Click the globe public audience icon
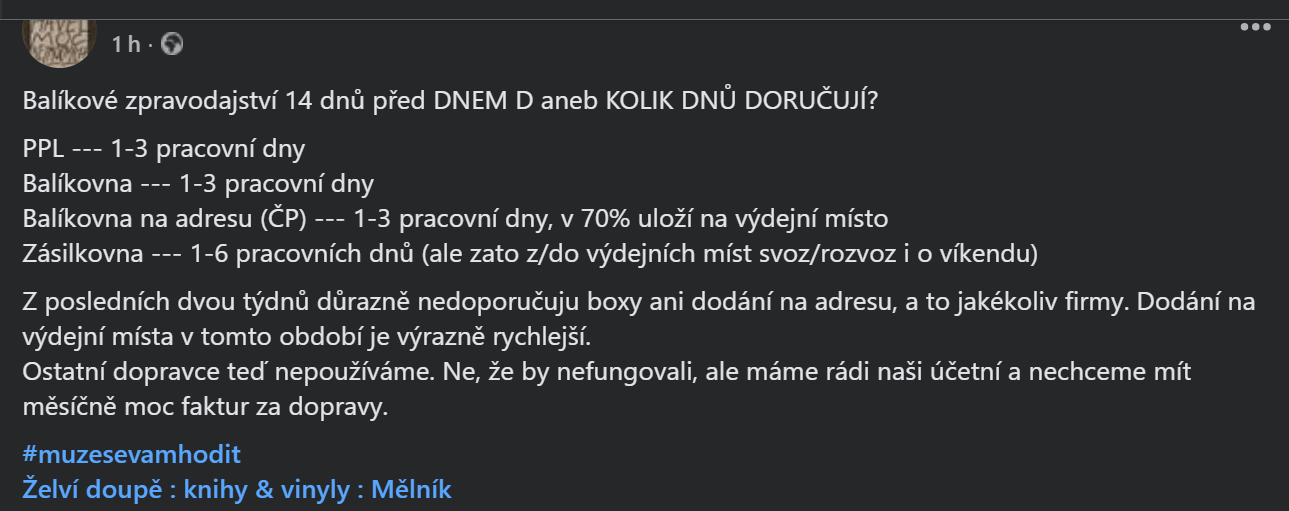 (172, 44)
